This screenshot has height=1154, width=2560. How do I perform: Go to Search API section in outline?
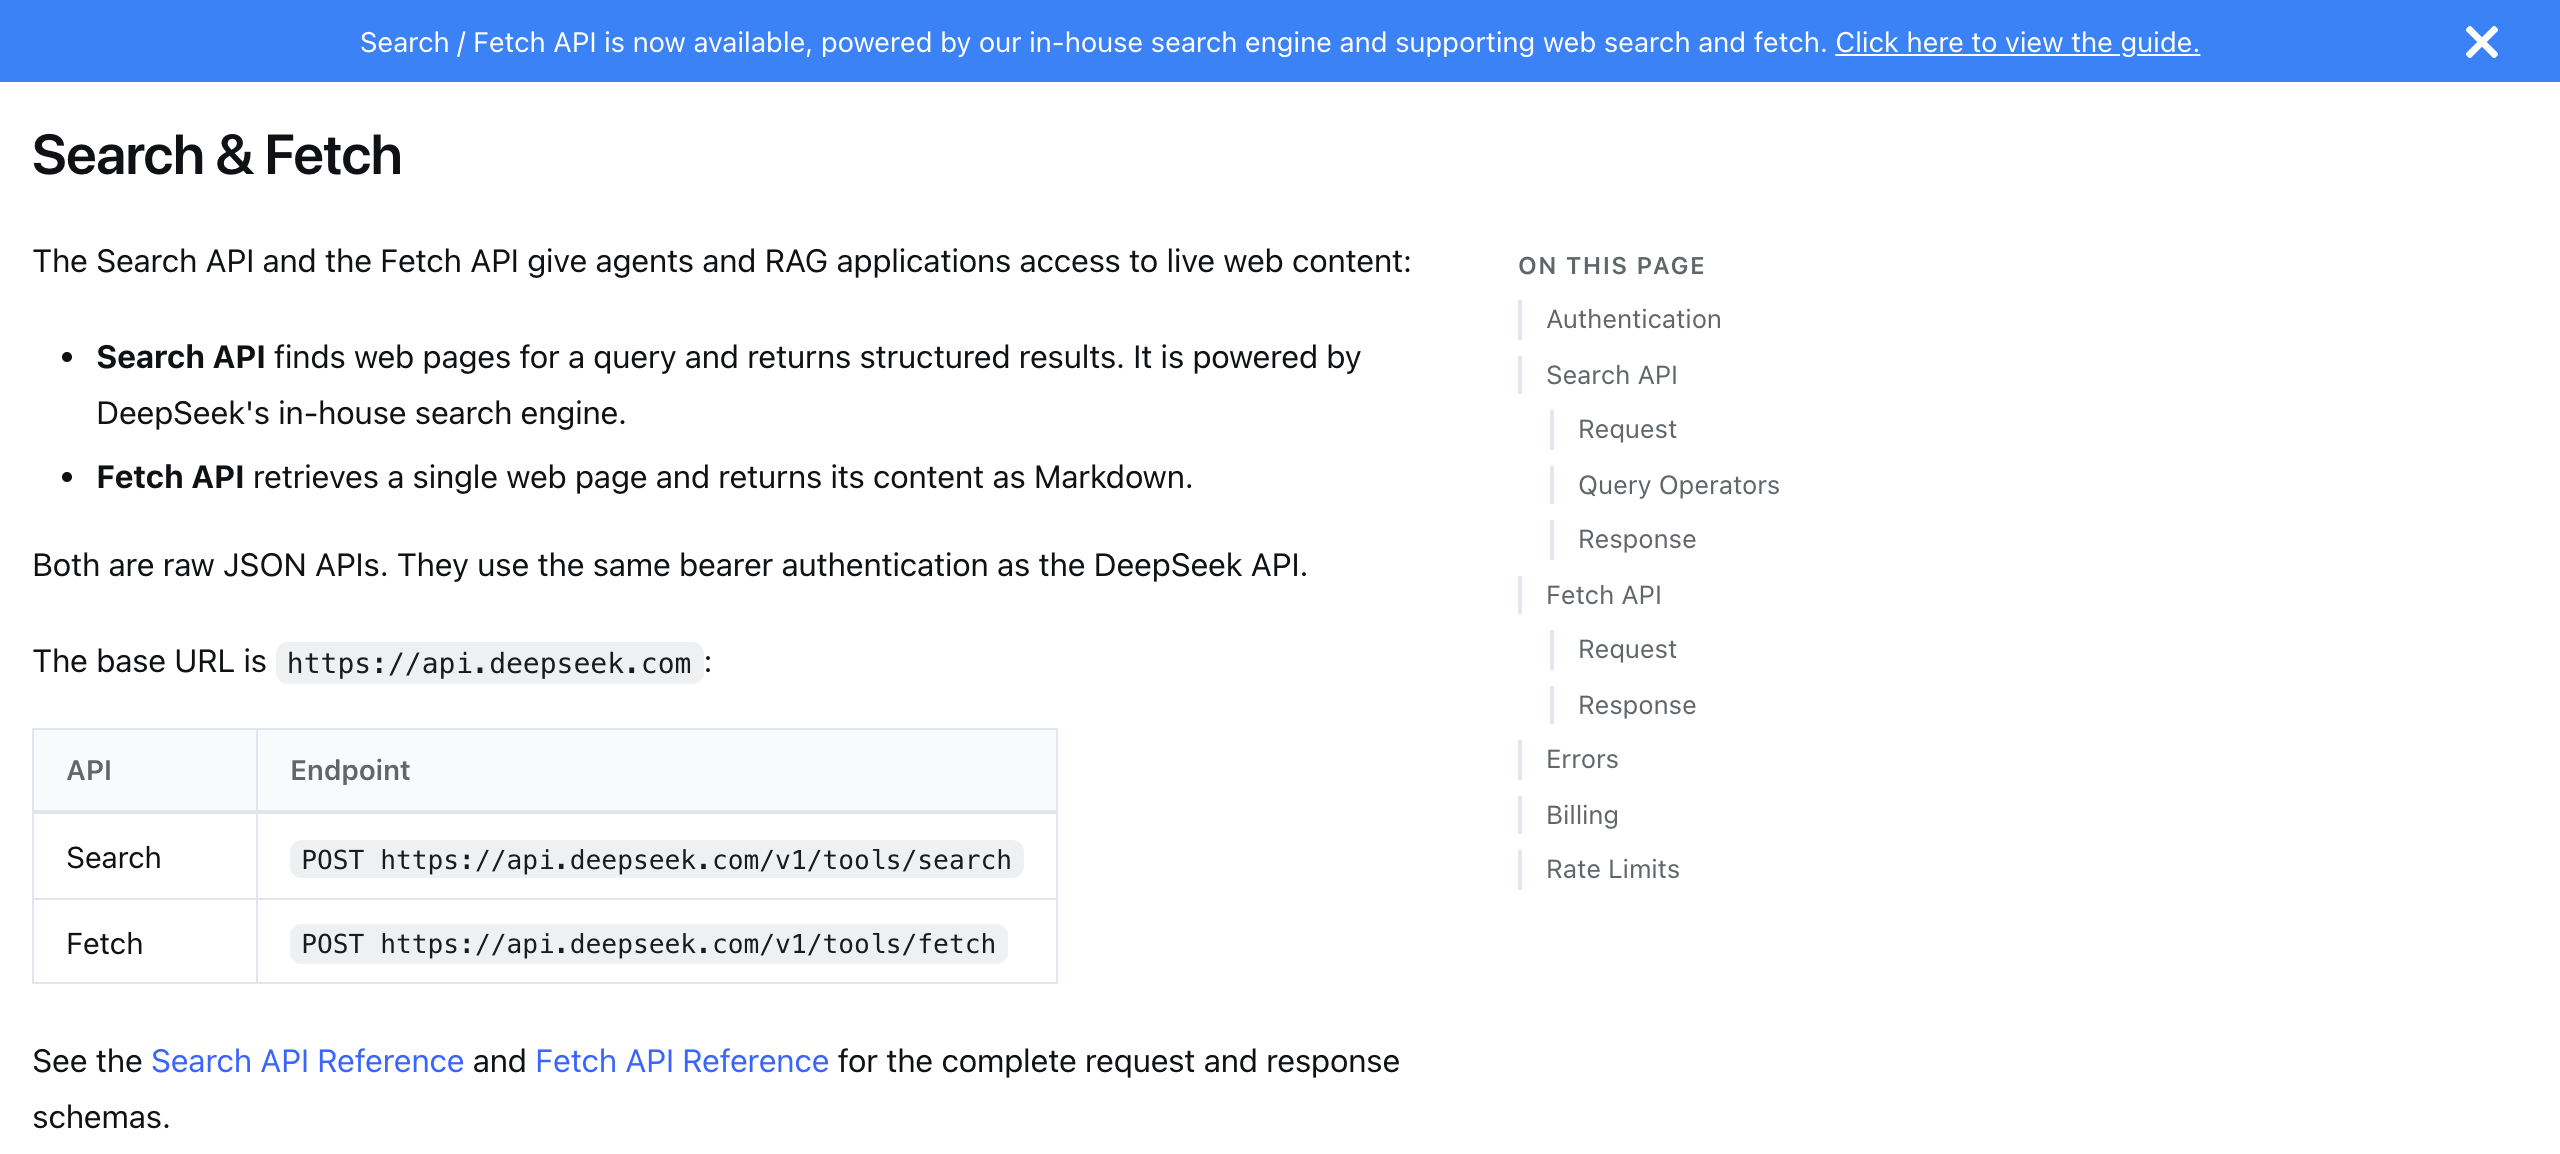click(x=1612, y=375)
